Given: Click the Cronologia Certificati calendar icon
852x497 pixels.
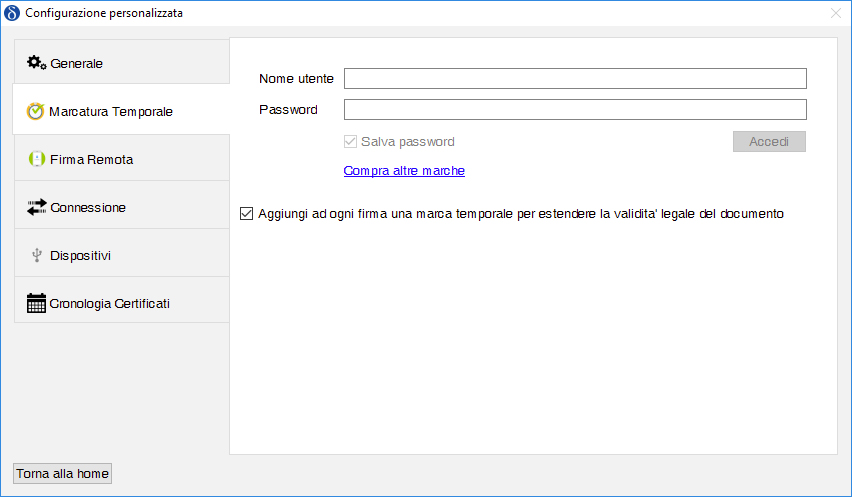Looking at the screenshot, I should (37, 303).
